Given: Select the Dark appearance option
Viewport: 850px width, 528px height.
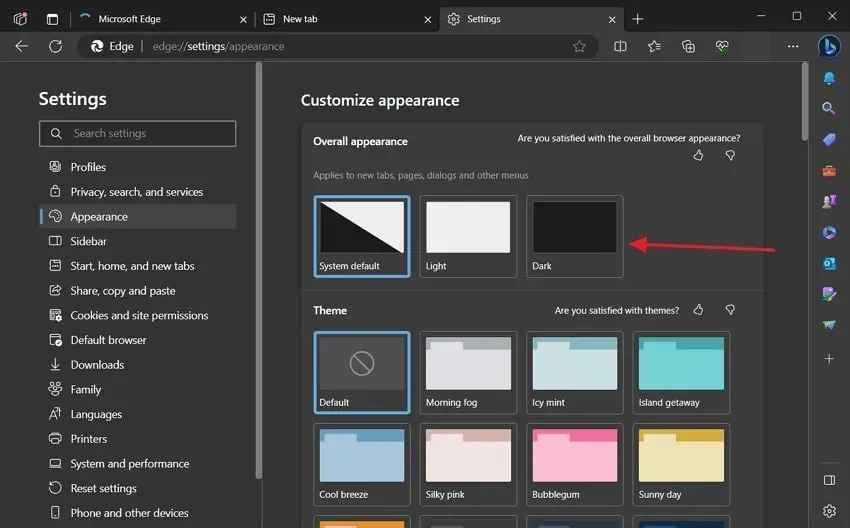Looking at the screenshot, I should coord(575,236).
